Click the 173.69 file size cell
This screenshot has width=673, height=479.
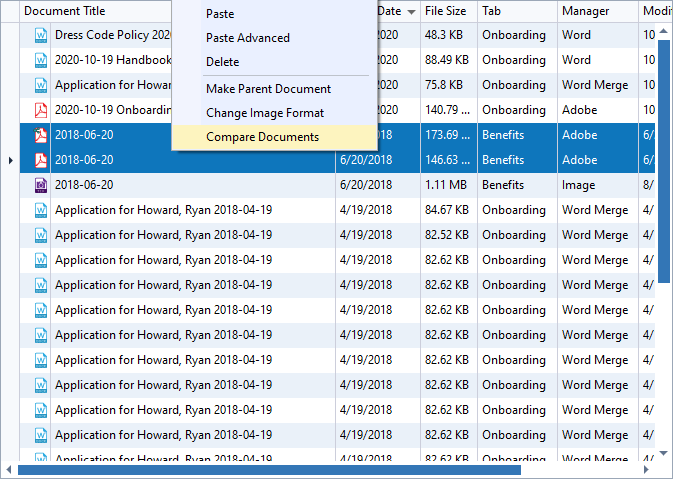point(447,135)
